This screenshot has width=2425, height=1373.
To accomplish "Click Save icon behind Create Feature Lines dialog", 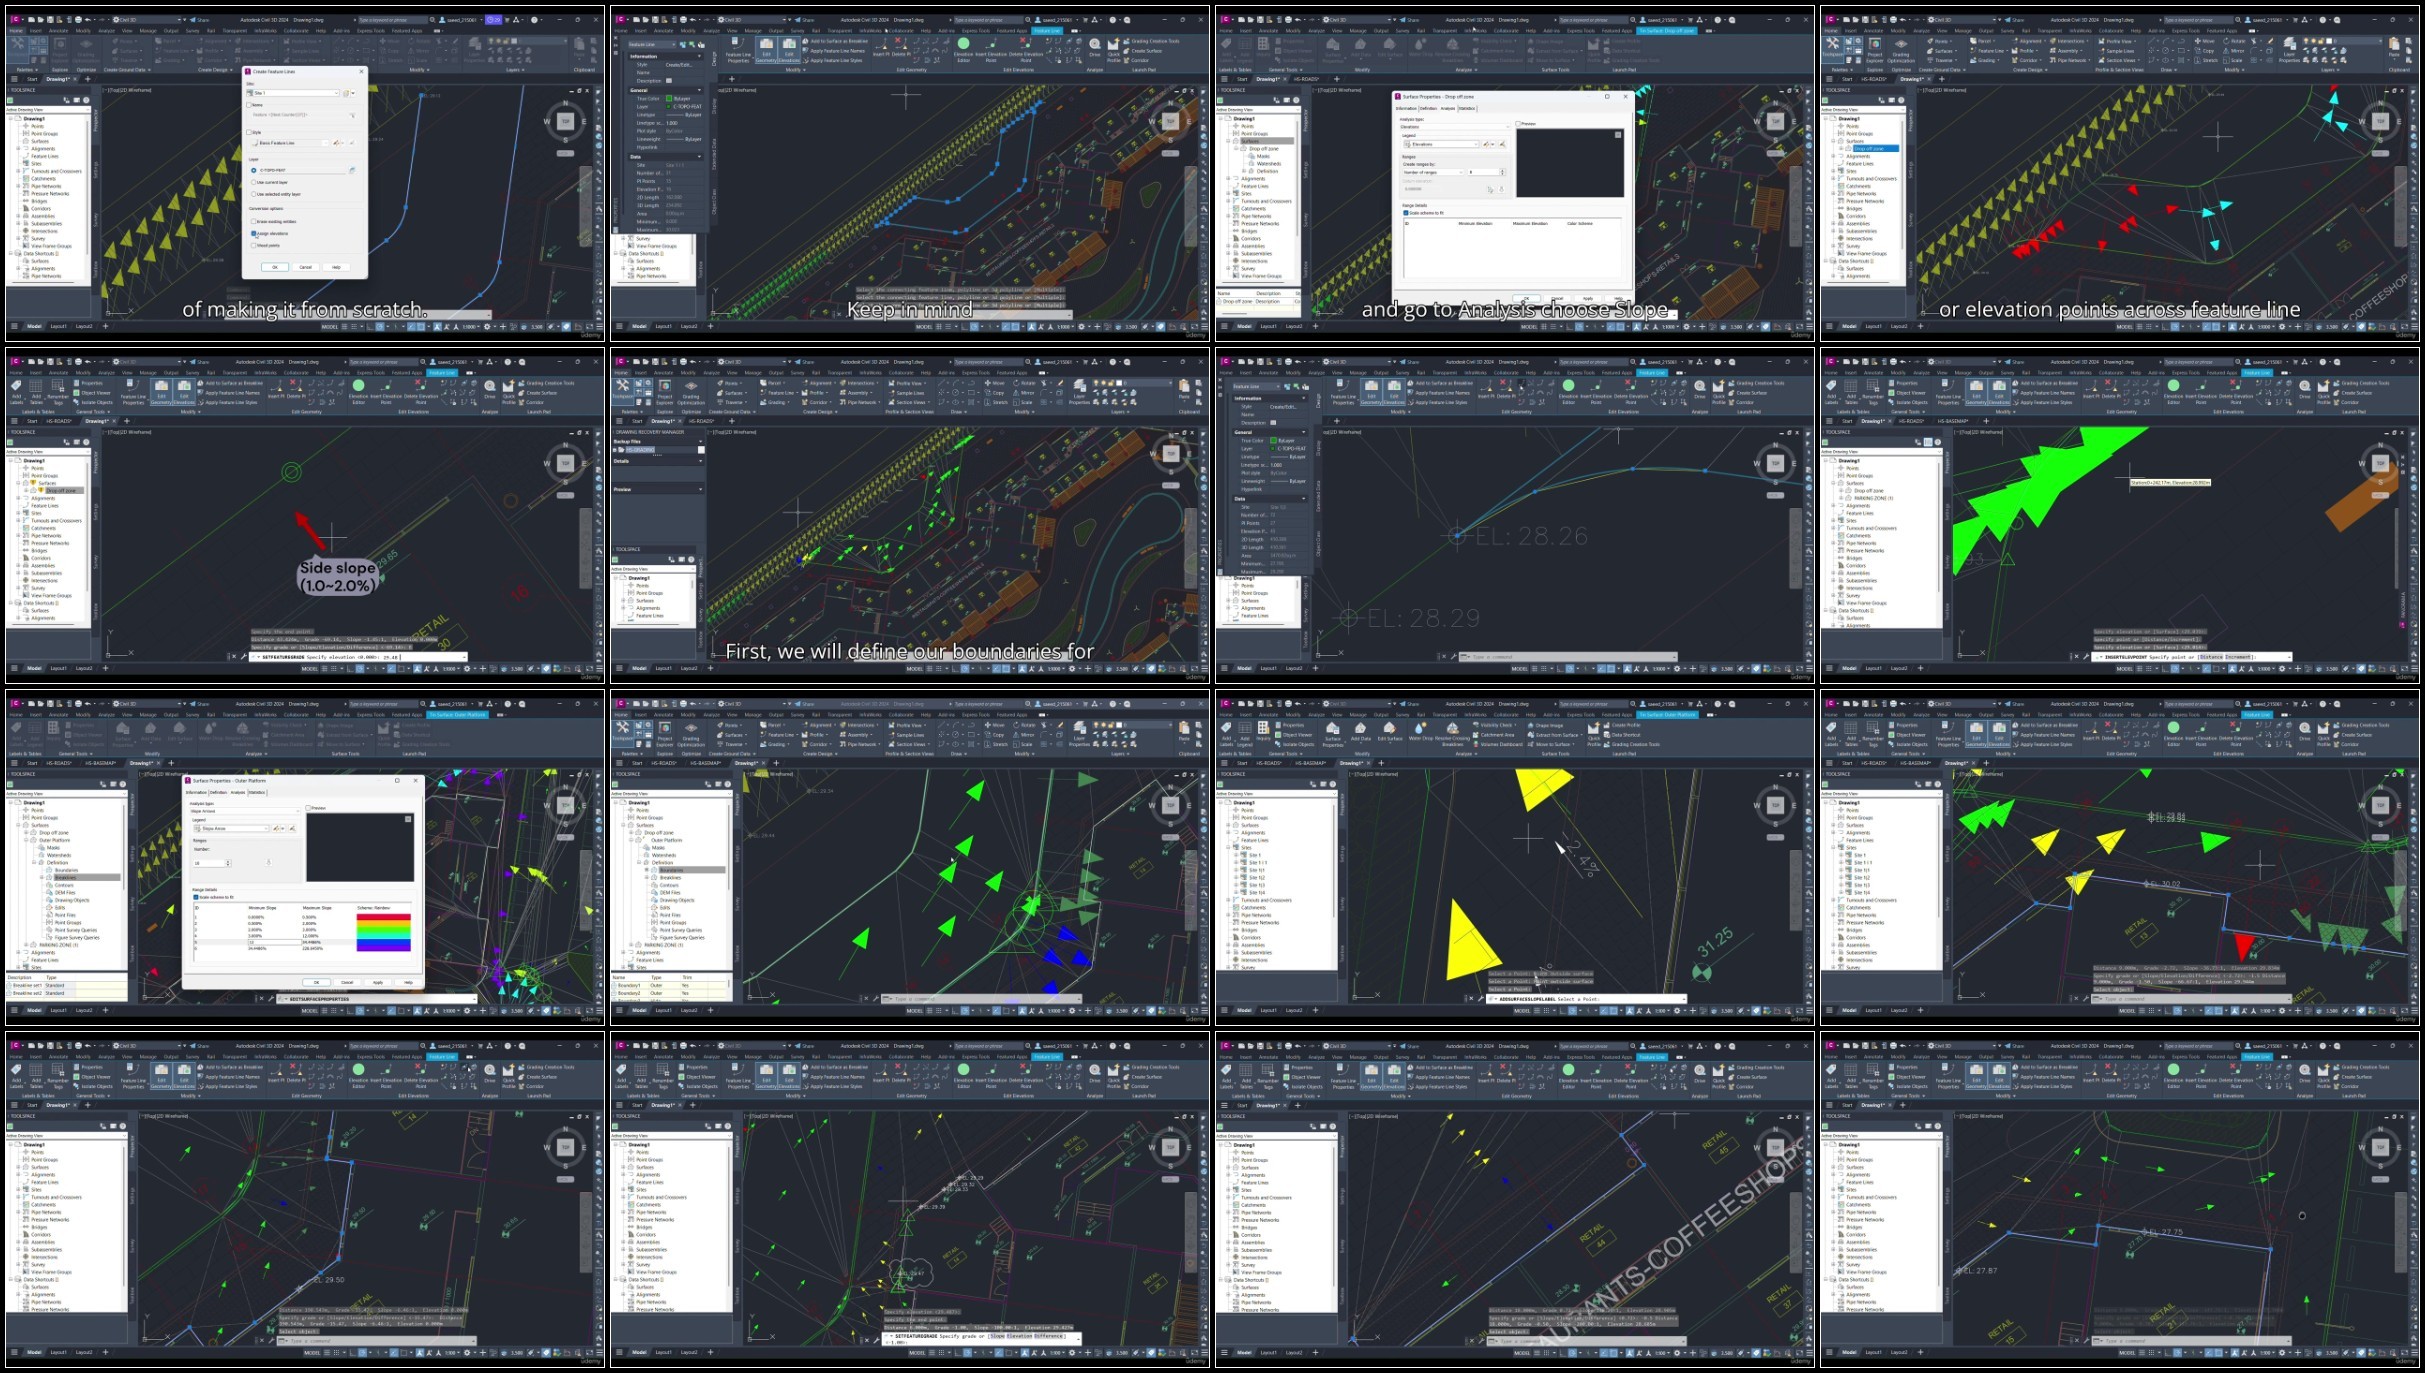I will tap(50, 20).
